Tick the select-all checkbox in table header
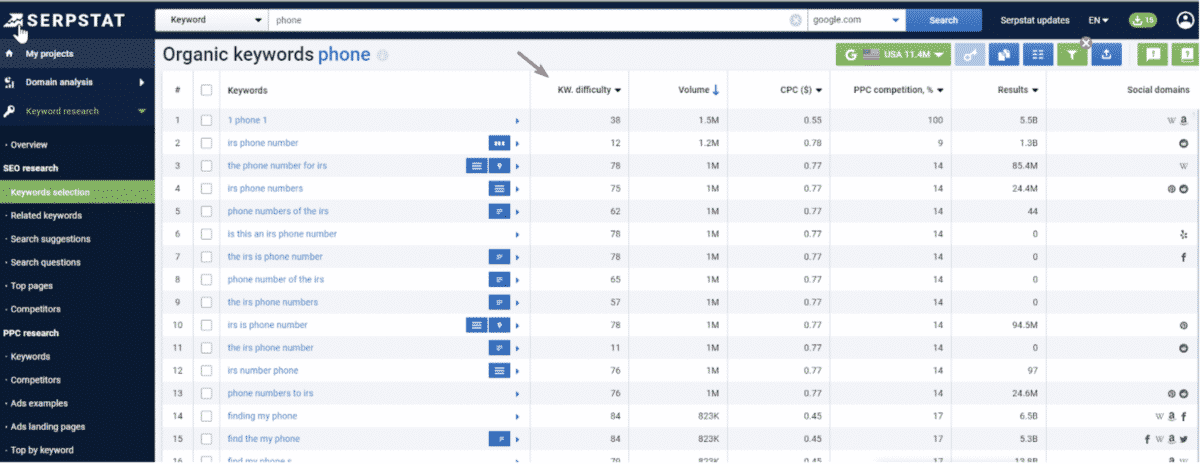This screenshot has width=1200, height=464. tap(207, 90)
